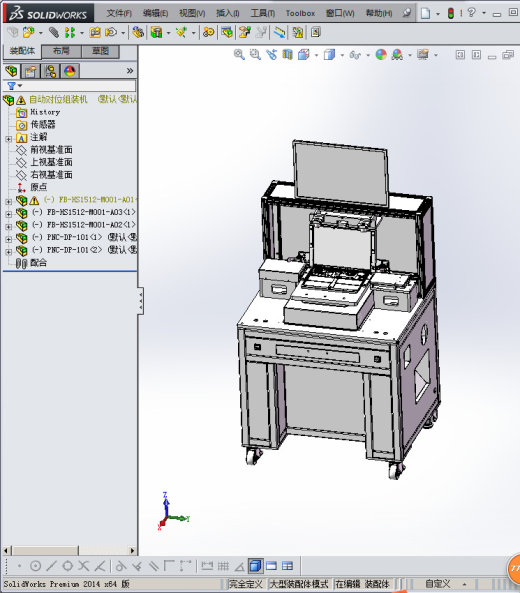Expand more manager tabs chevron
This screenshot has width=520, height=593.
tap(130, 71)
